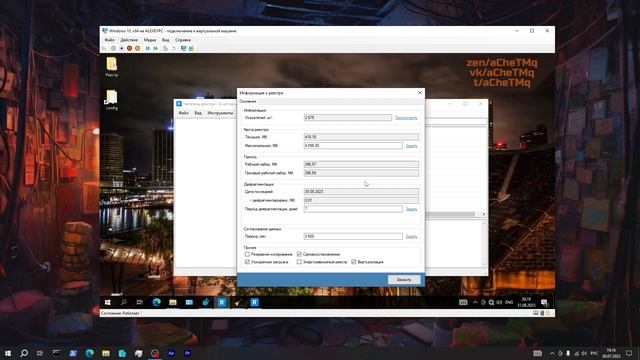The width and height of the screenshot is (640, 360).
Task: Click the Закрыть button in dialog
Action: (404, 280)
